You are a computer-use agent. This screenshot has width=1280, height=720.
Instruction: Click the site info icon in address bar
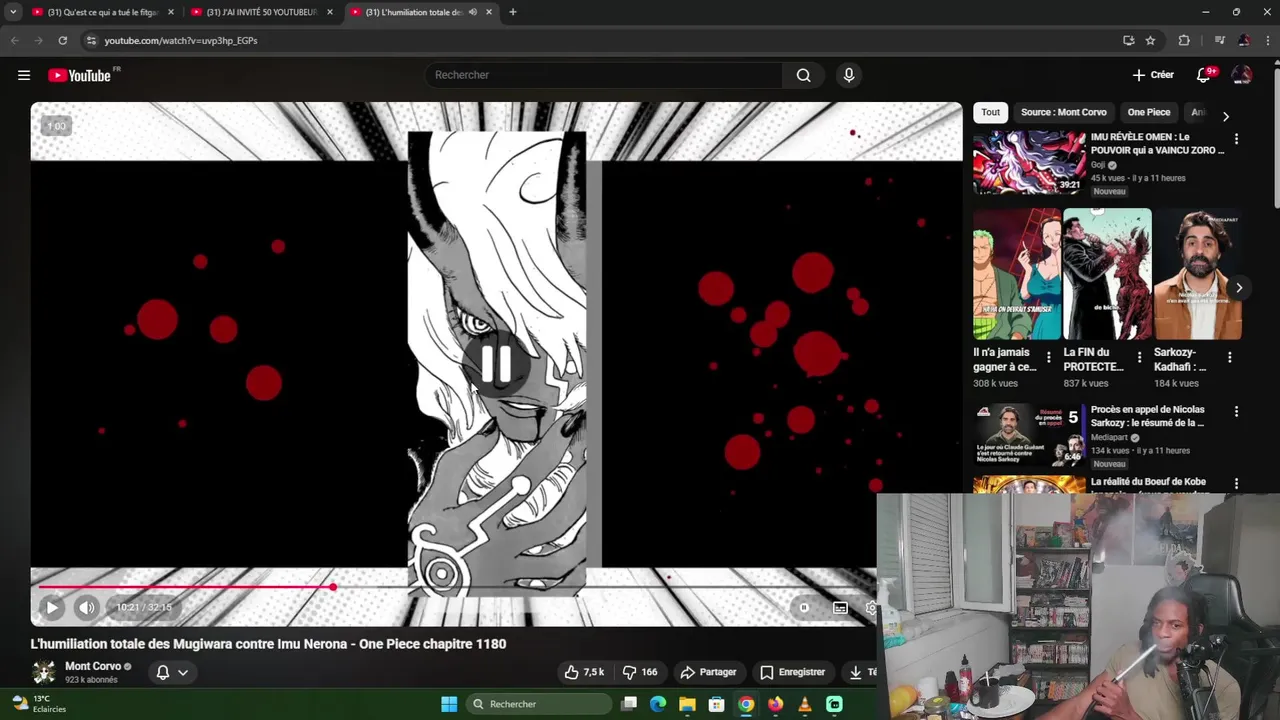[x=91, y=40]
